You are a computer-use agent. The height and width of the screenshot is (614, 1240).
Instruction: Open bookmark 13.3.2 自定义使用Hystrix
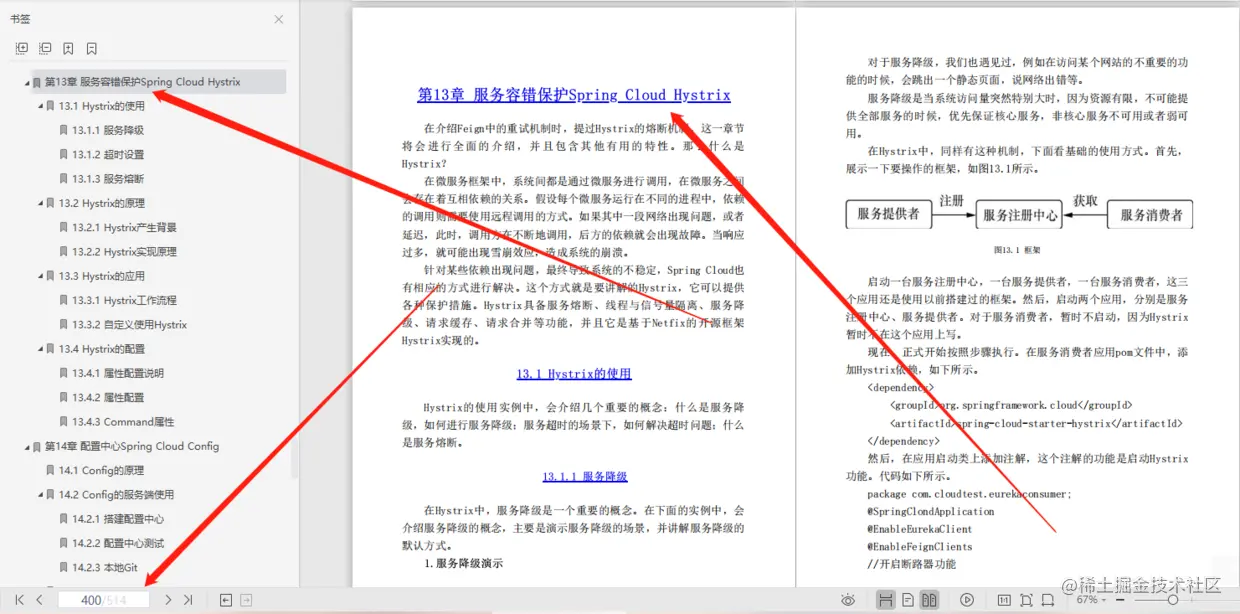[130, 325]
